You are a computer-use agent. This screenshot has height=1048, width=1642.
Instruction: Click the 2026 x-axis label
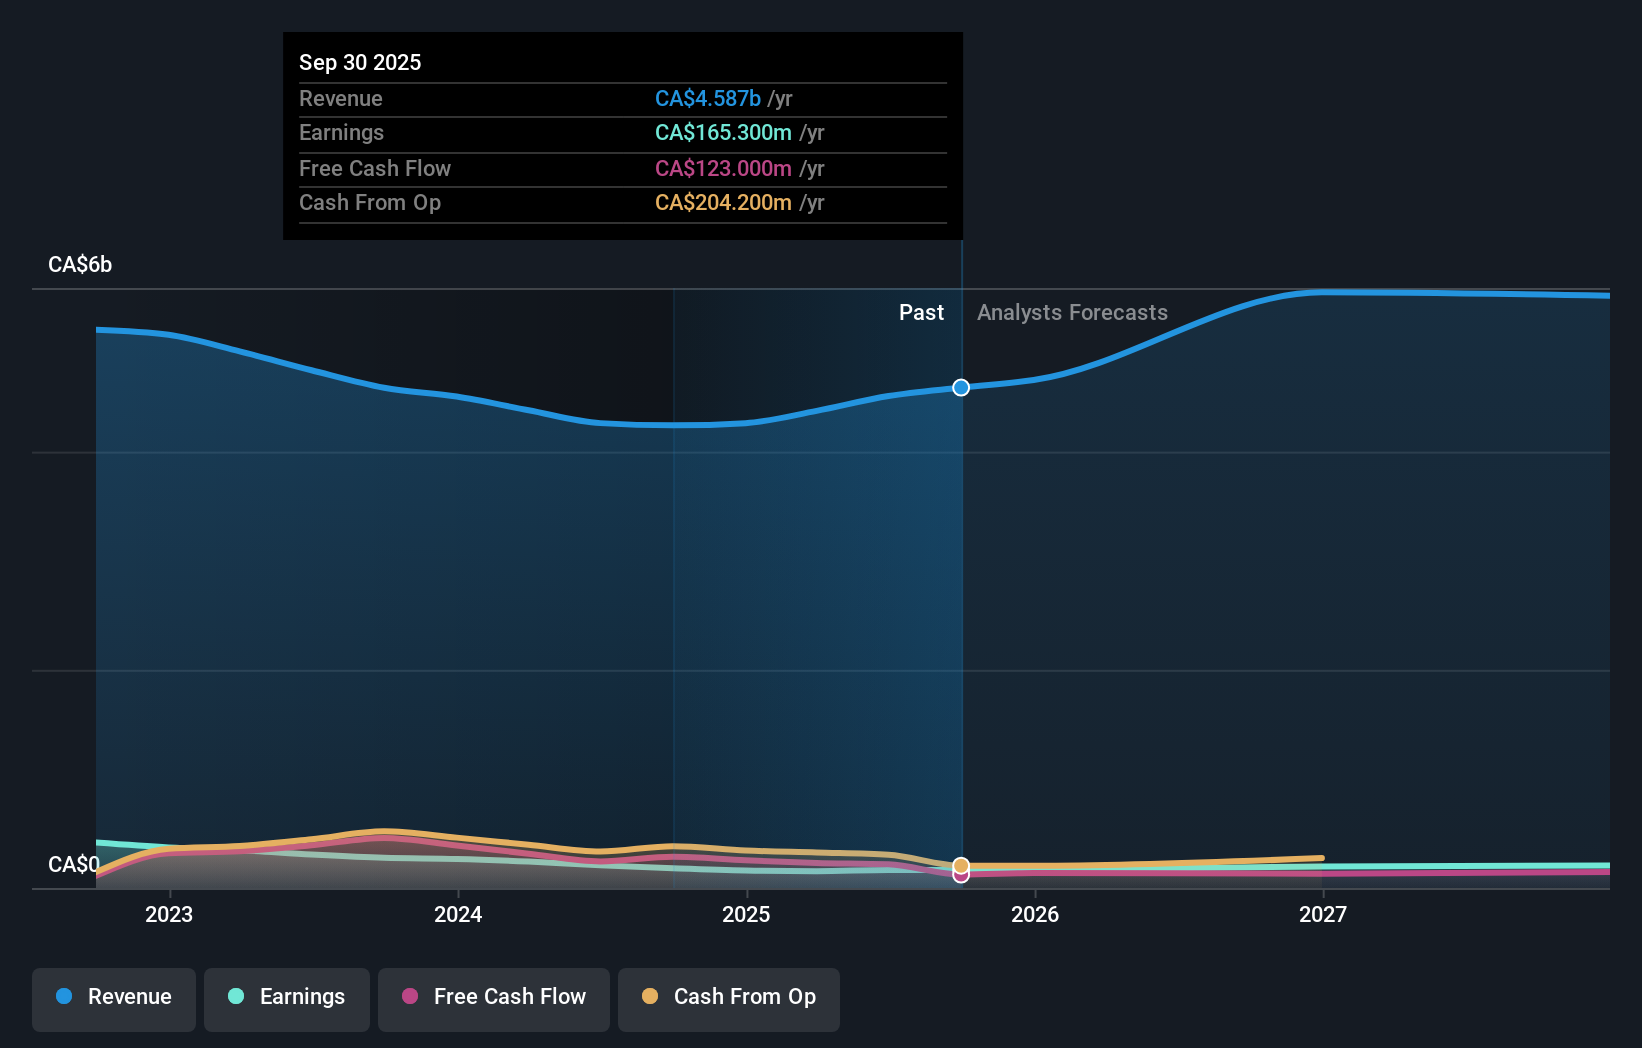(1035, 914)
